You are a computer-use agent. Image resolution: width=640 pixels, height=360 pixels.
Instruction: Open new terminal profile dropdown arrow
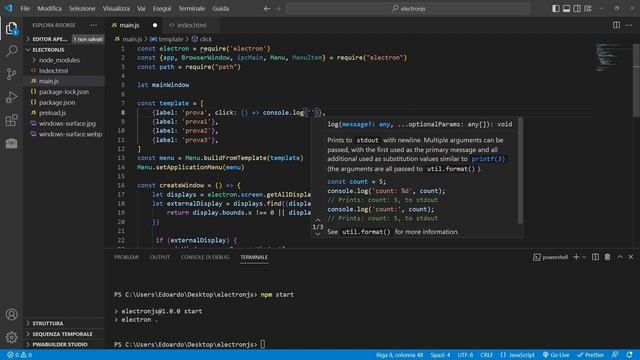coord(584,257)
